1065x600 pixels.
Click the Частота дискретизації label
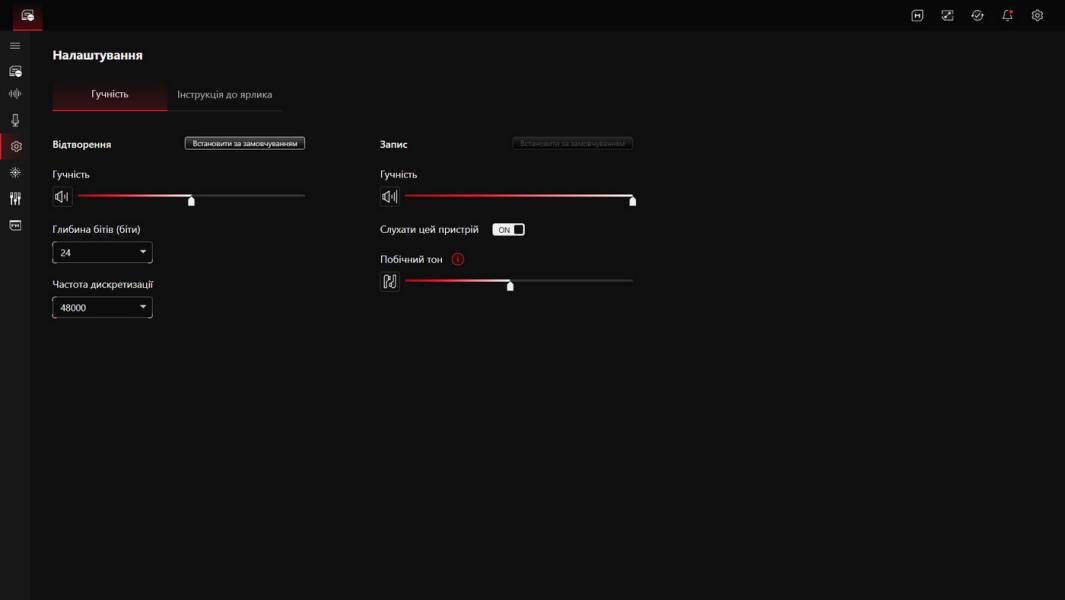point(103,285)
